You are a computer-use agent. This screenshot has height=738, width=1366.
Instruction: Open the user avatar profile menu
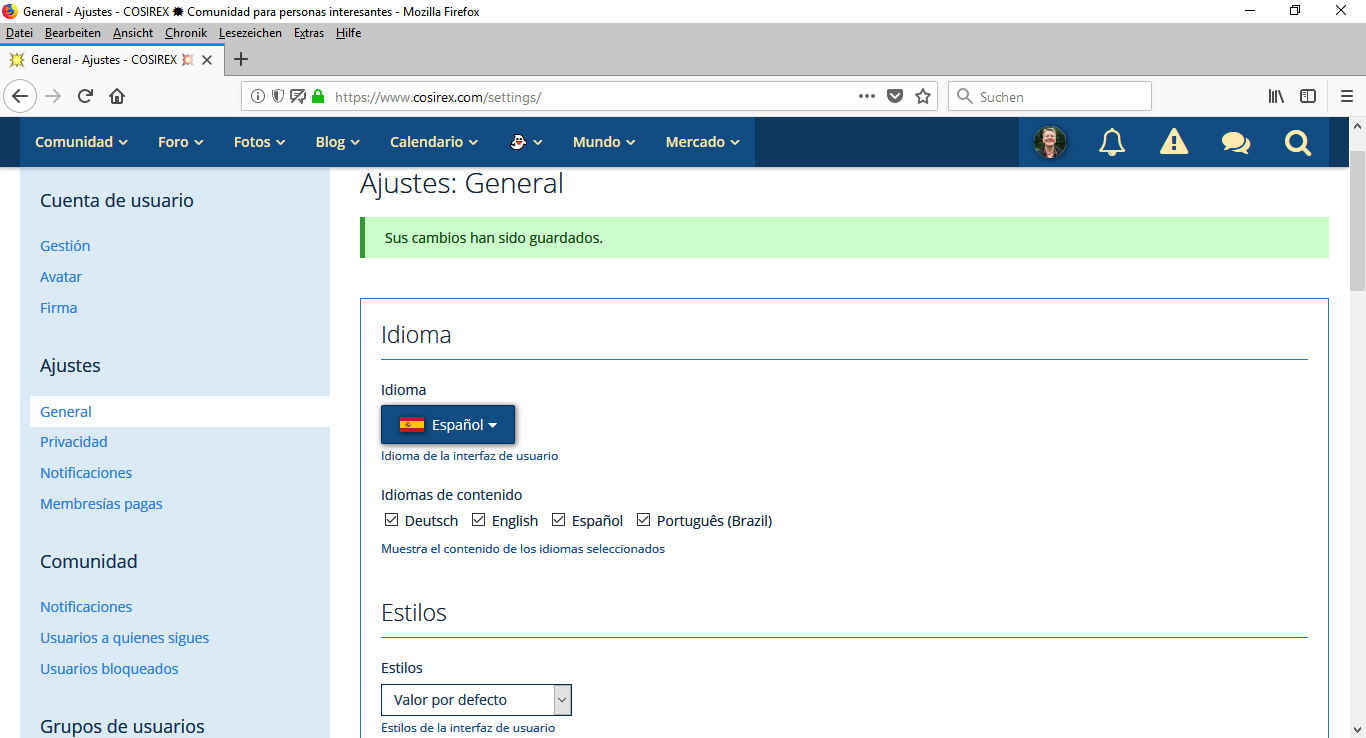pyautogui.click(x=1050, y=142)
